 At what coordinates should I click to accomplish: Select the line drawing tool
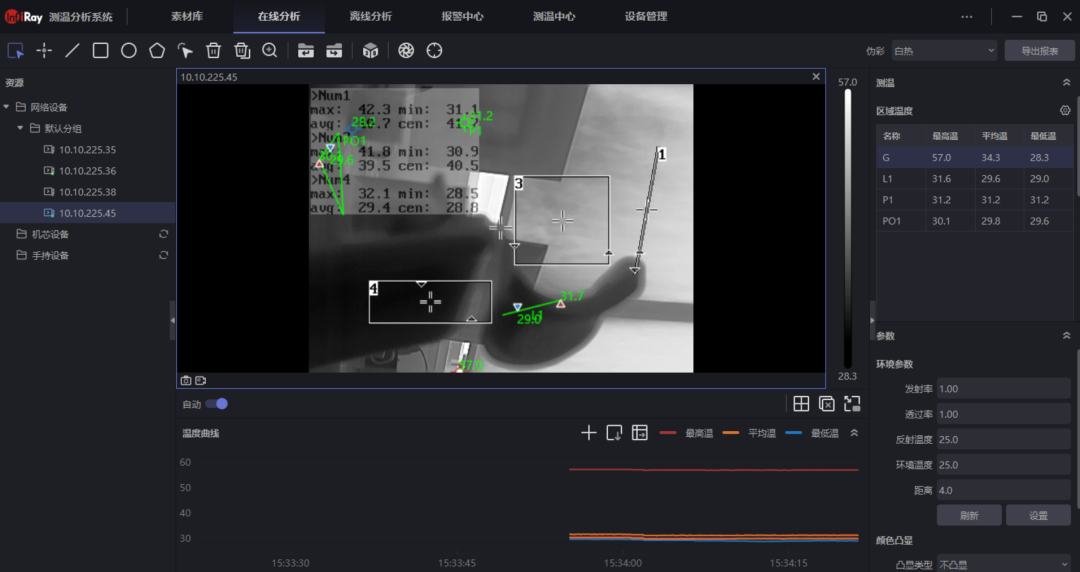pyautogui.click(x=72, y=50)
